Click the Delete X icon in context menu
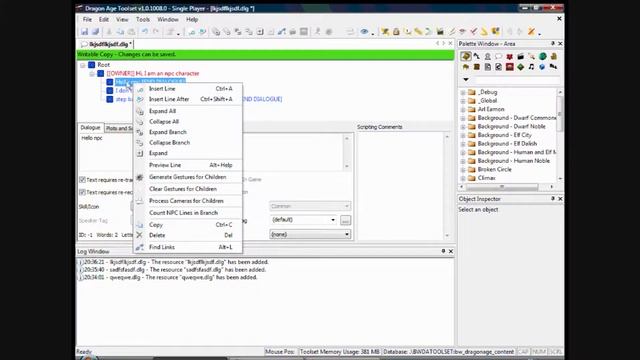640x360 pixels. tap(140, 235)
